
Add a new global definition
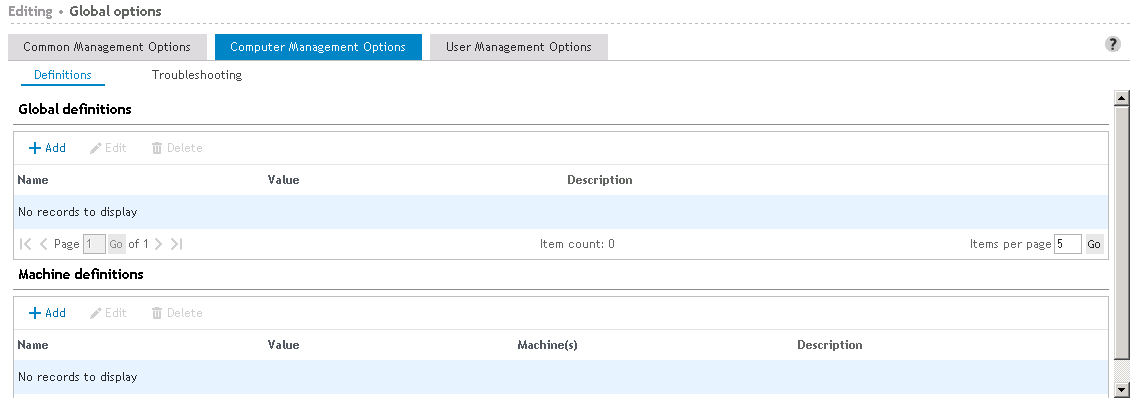click(47, 148)
